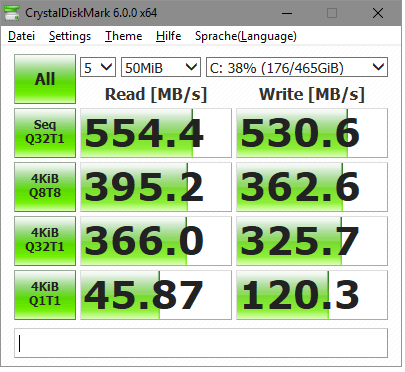Screen dimensions: 405x372
Task: Start the 4KiB Q8T8 test
Action: [45, 187]
